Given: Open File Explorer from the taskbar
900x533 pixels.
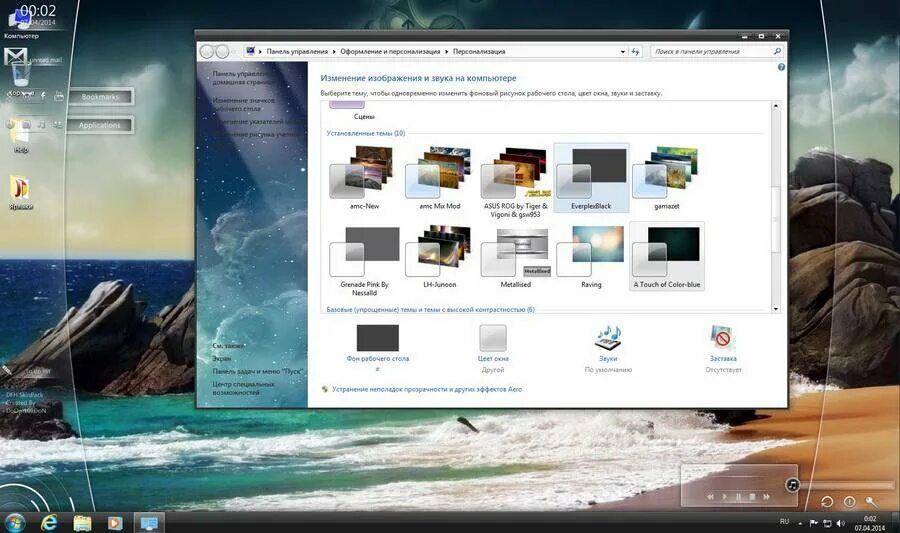Looking at the screenshot, I should [x=82, y=523].
